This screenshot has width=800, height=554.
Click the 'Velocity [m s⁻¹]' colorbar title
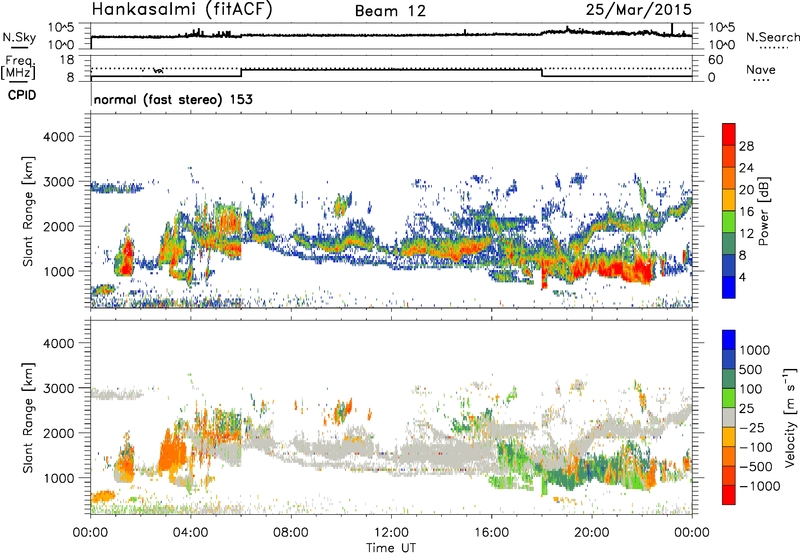[x=790, y=417]
